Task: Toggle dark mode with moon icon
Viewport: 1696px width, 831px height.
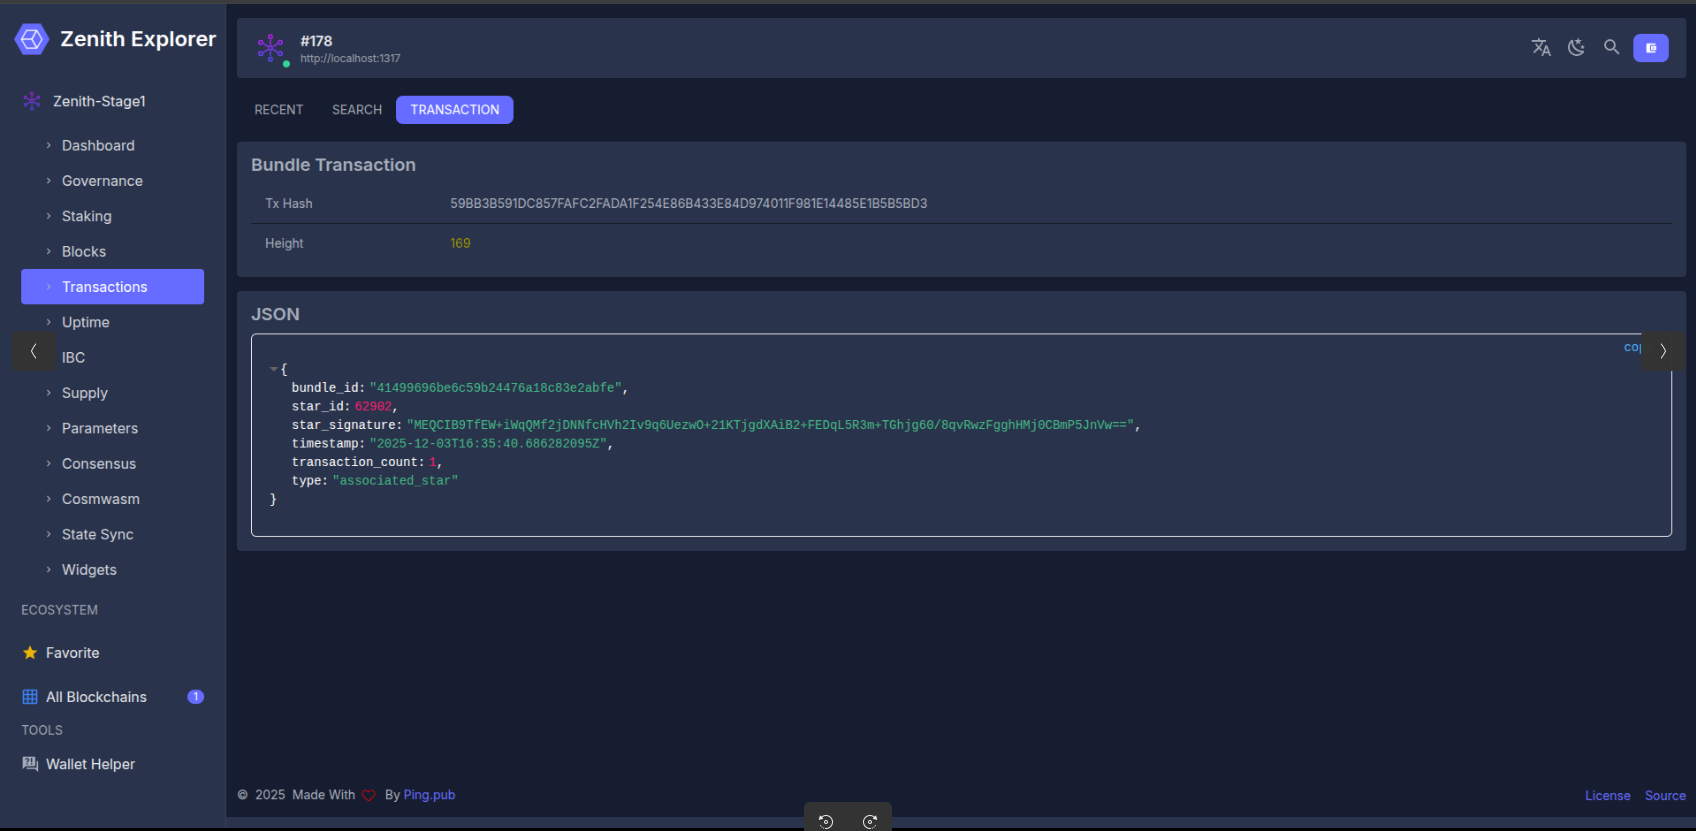Action: point(1576,47)
